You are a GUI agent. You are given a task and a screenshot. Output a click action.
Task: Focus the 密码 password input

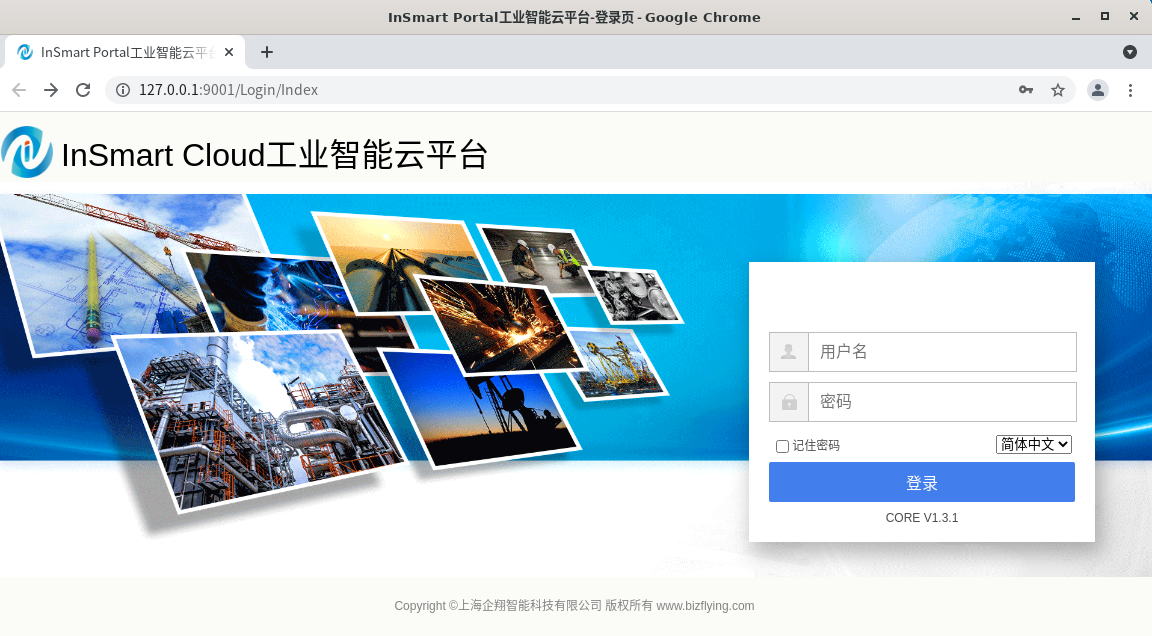tap(942, 402)
